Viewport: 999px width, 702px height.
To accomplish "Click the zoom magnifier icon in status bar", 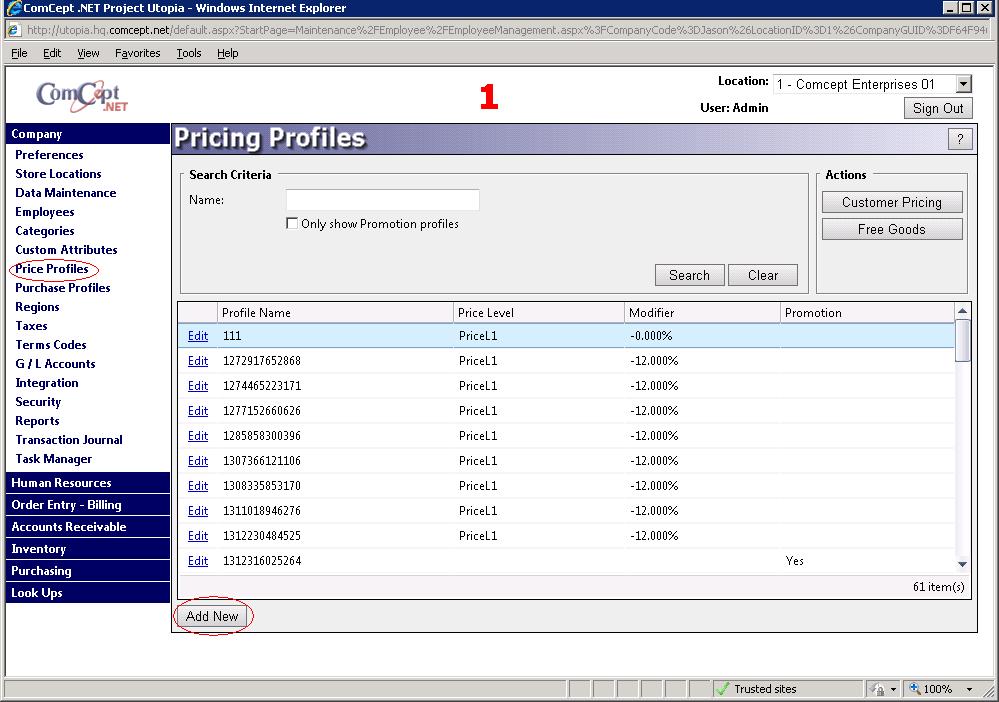I will point(914,689).
